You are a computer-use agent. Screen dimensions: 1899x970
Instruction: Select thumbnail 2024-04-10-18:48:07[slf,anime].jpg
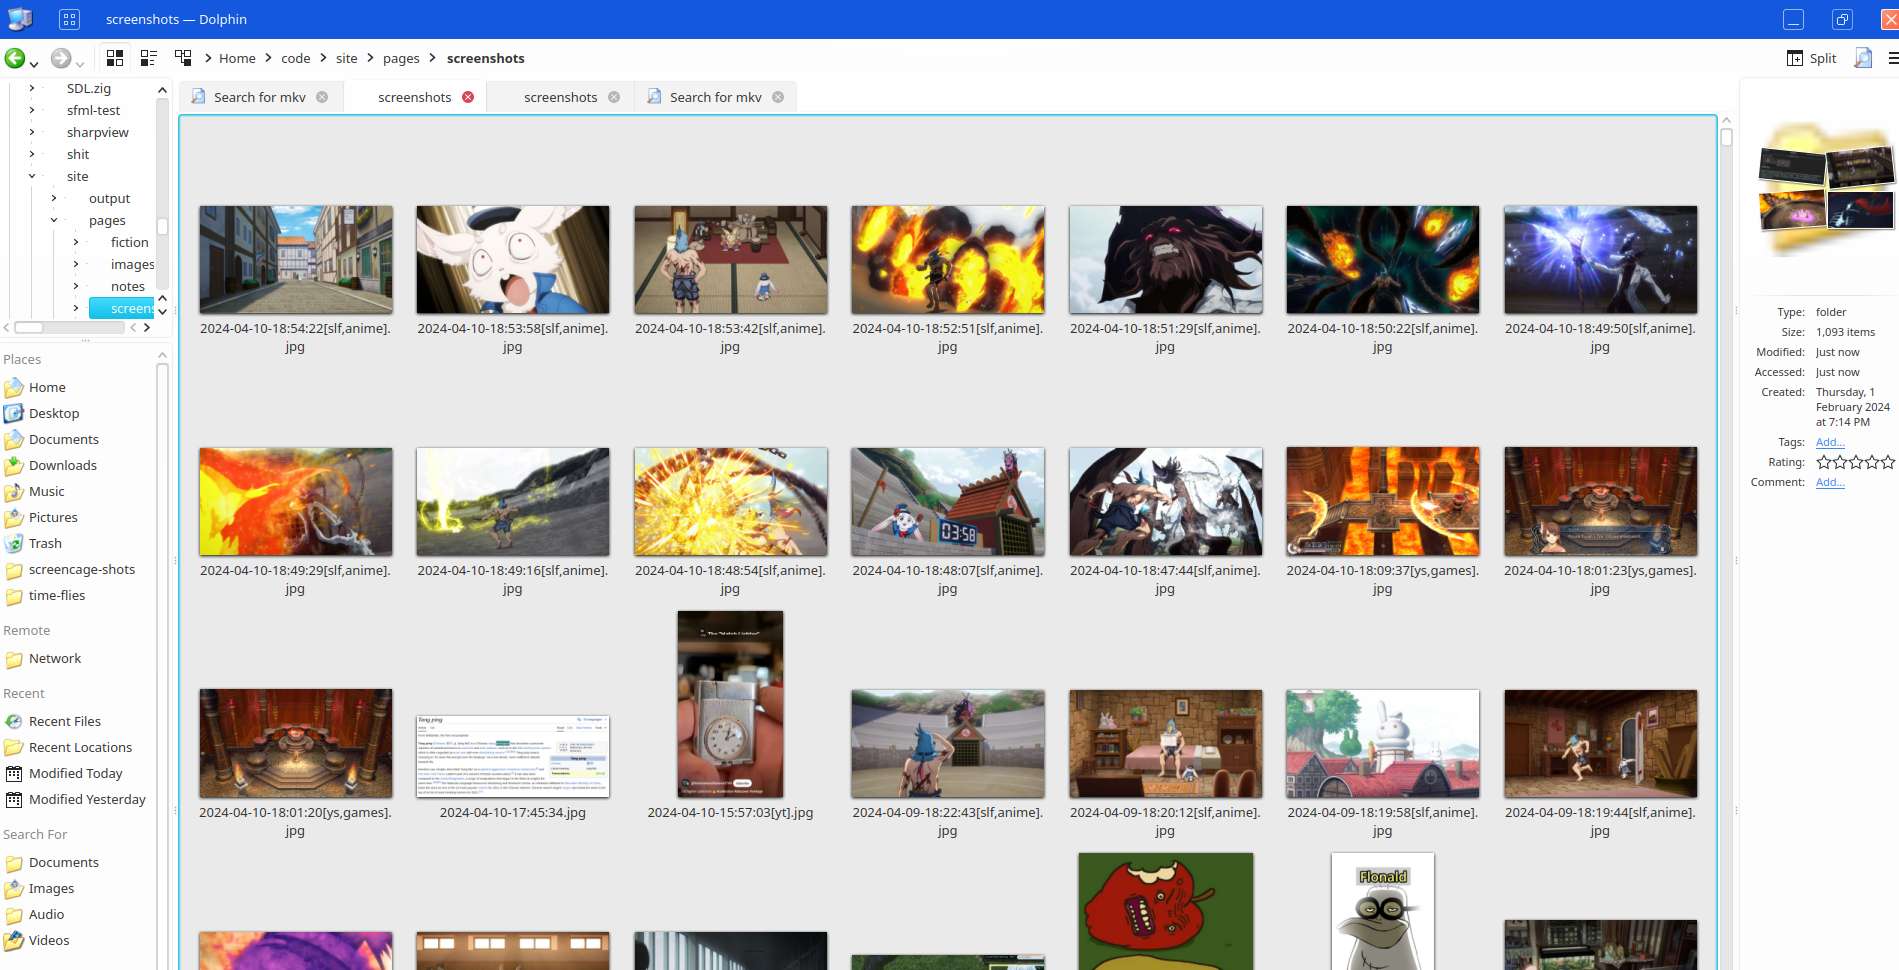948,502
